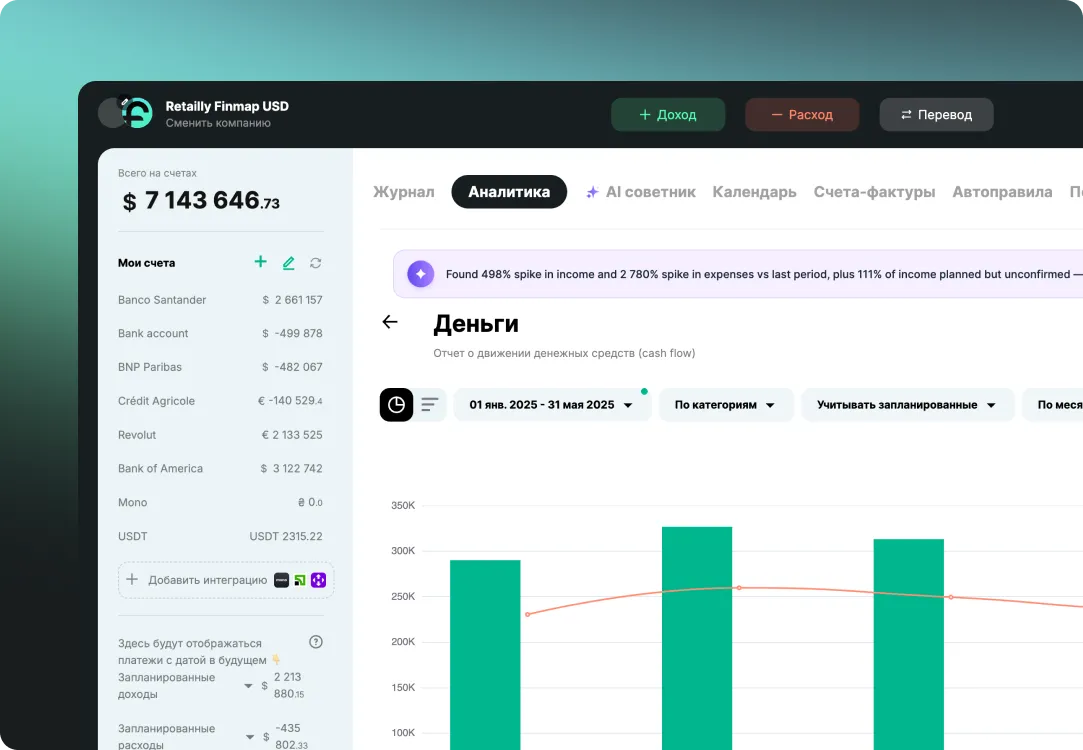Click first point on orange trend line
Viewport: 1083px width, 750px height.
tap(528, 614)
